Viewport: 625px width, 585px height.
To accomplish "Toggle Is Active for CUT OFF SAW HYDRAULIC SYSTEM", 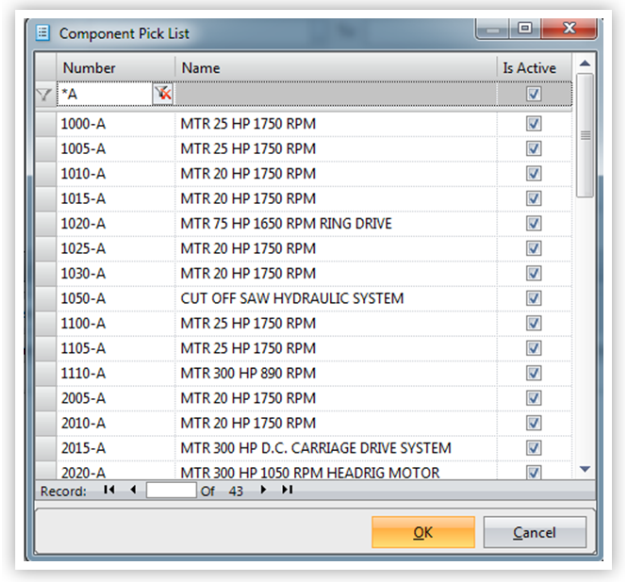I will click(x=534, y=299).
